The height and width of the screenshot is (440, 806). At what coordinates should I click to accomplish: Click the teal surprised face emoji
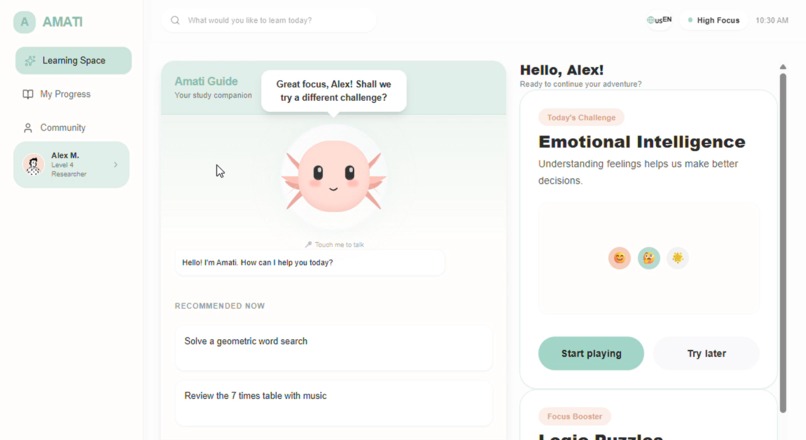pos(649,258)
